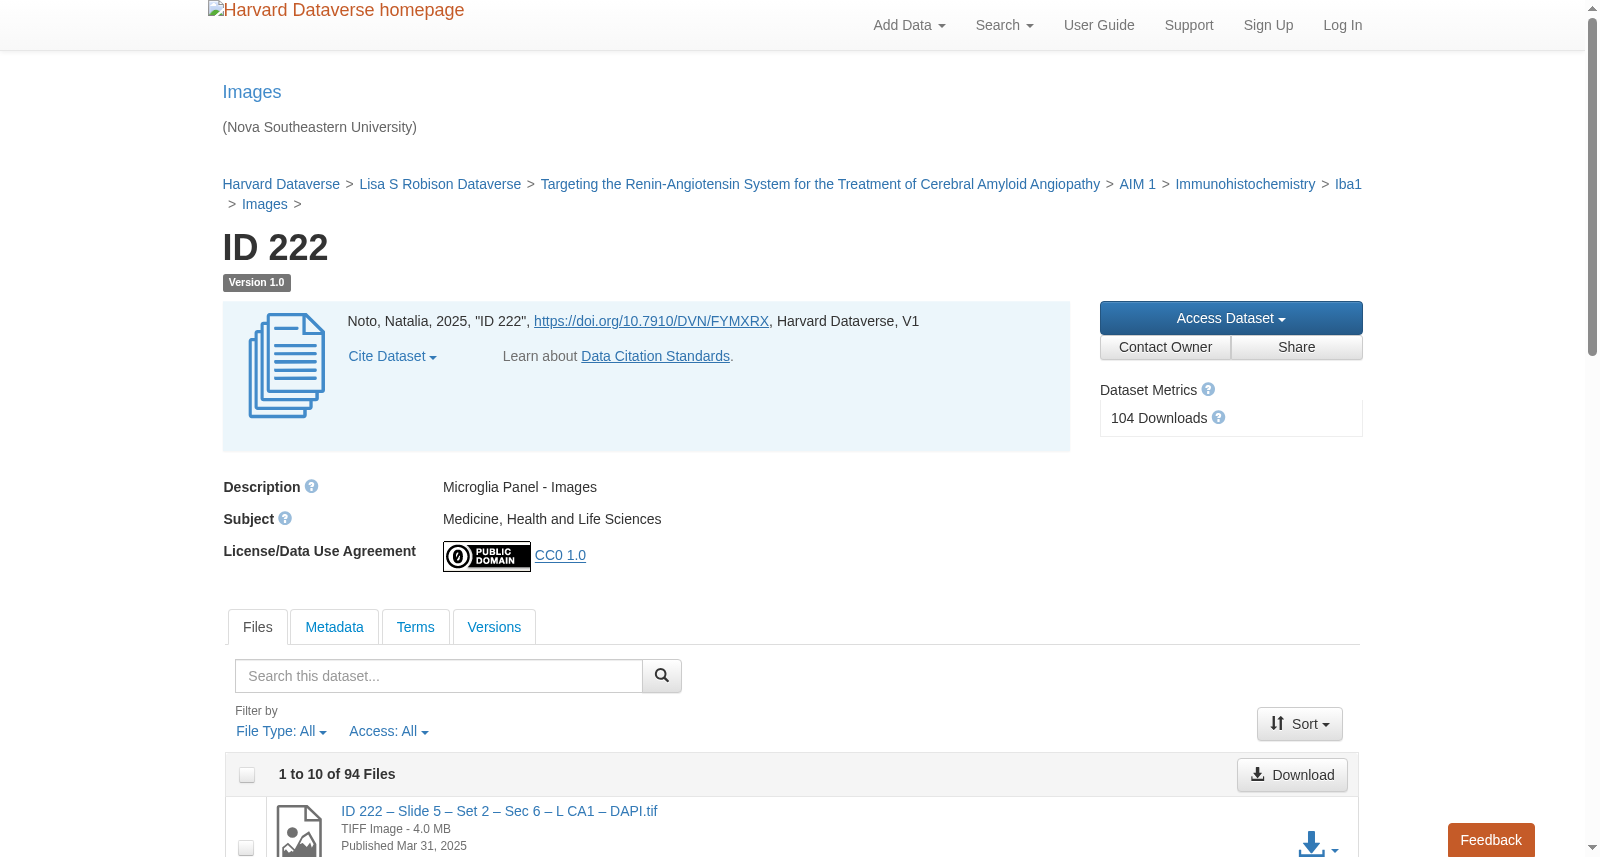Go to Images breadcrumb link
This screenshot has height=857, width=1600.
click(265, 204)
